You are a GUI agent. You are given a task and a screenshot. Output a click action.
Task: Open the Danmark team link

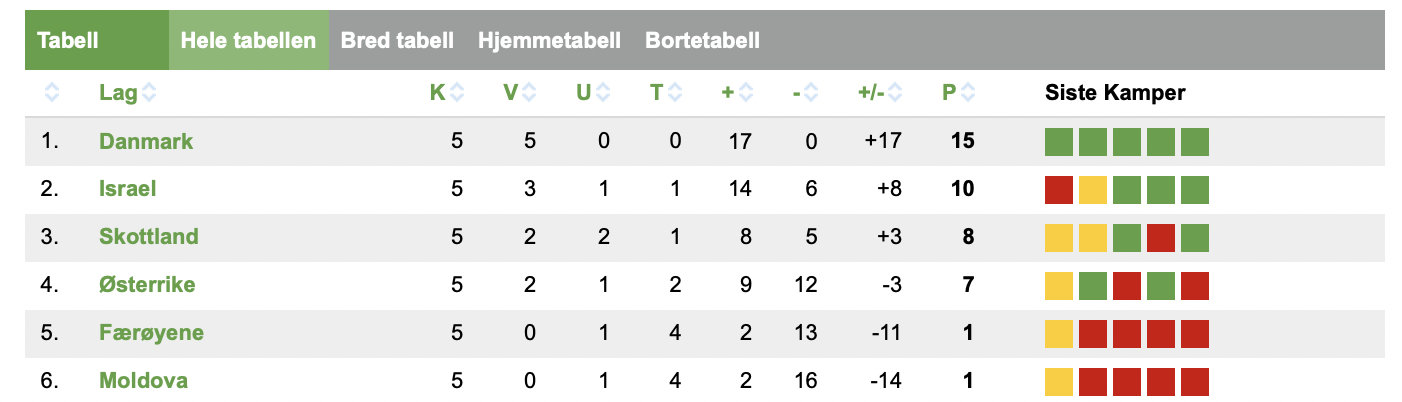pyautogui.click(x=146, y=141)
